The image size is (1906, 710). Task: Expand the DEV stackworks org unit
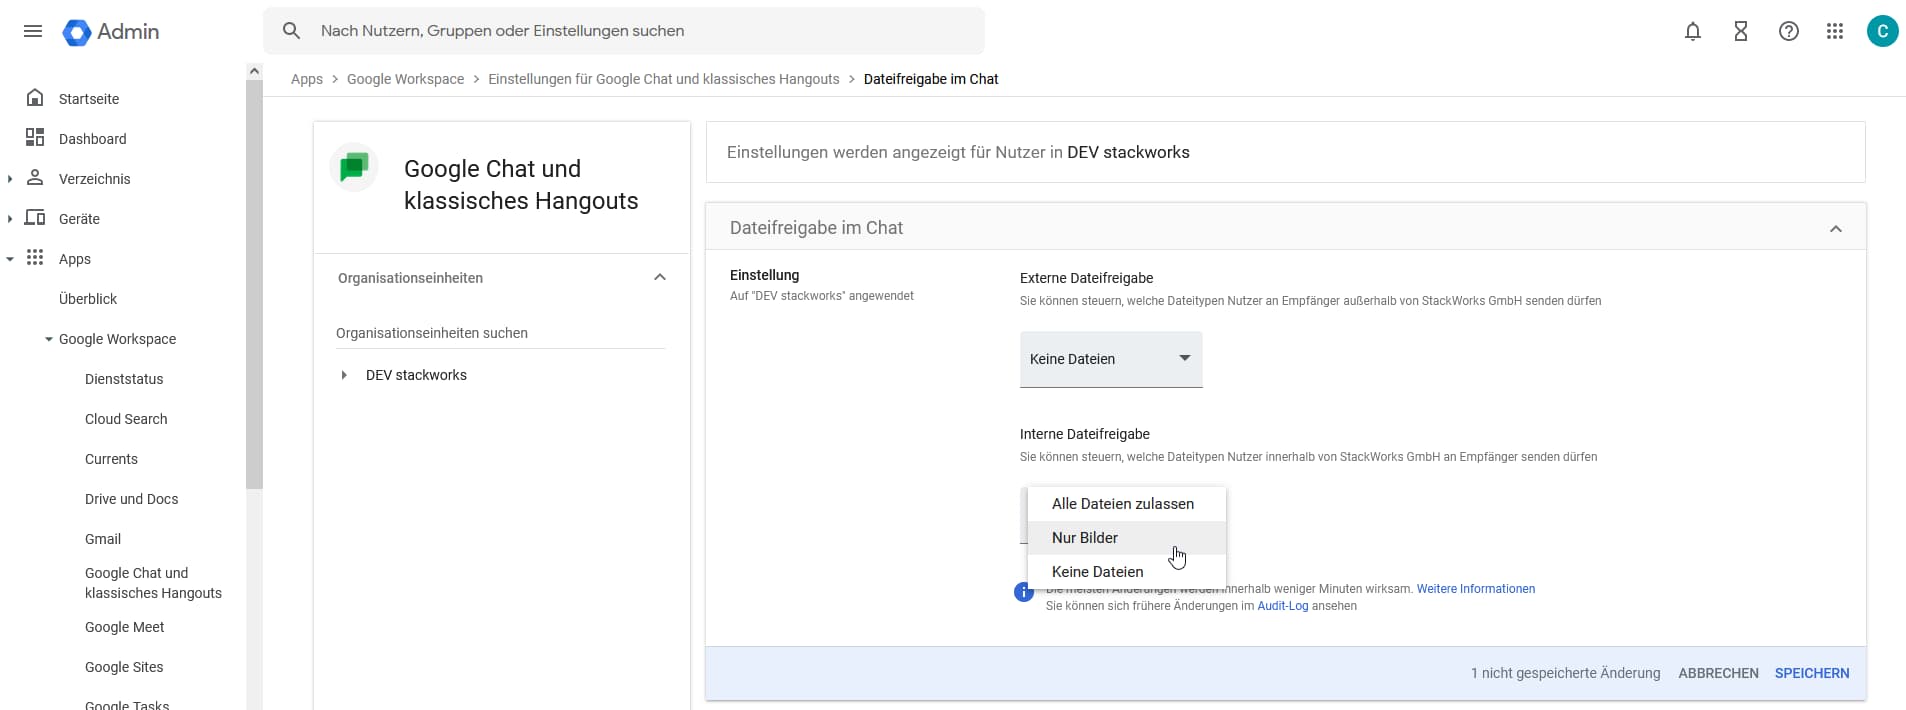click(x=344, y=375)
